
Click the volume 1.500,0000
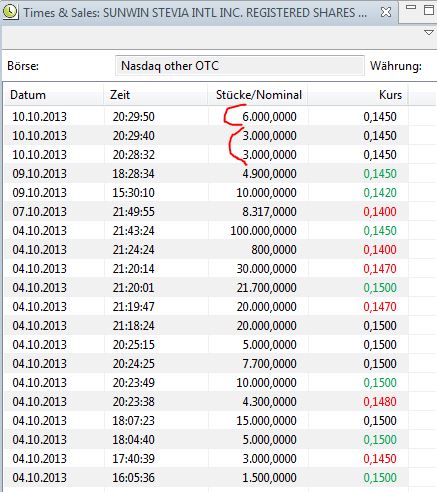(269, 478)
